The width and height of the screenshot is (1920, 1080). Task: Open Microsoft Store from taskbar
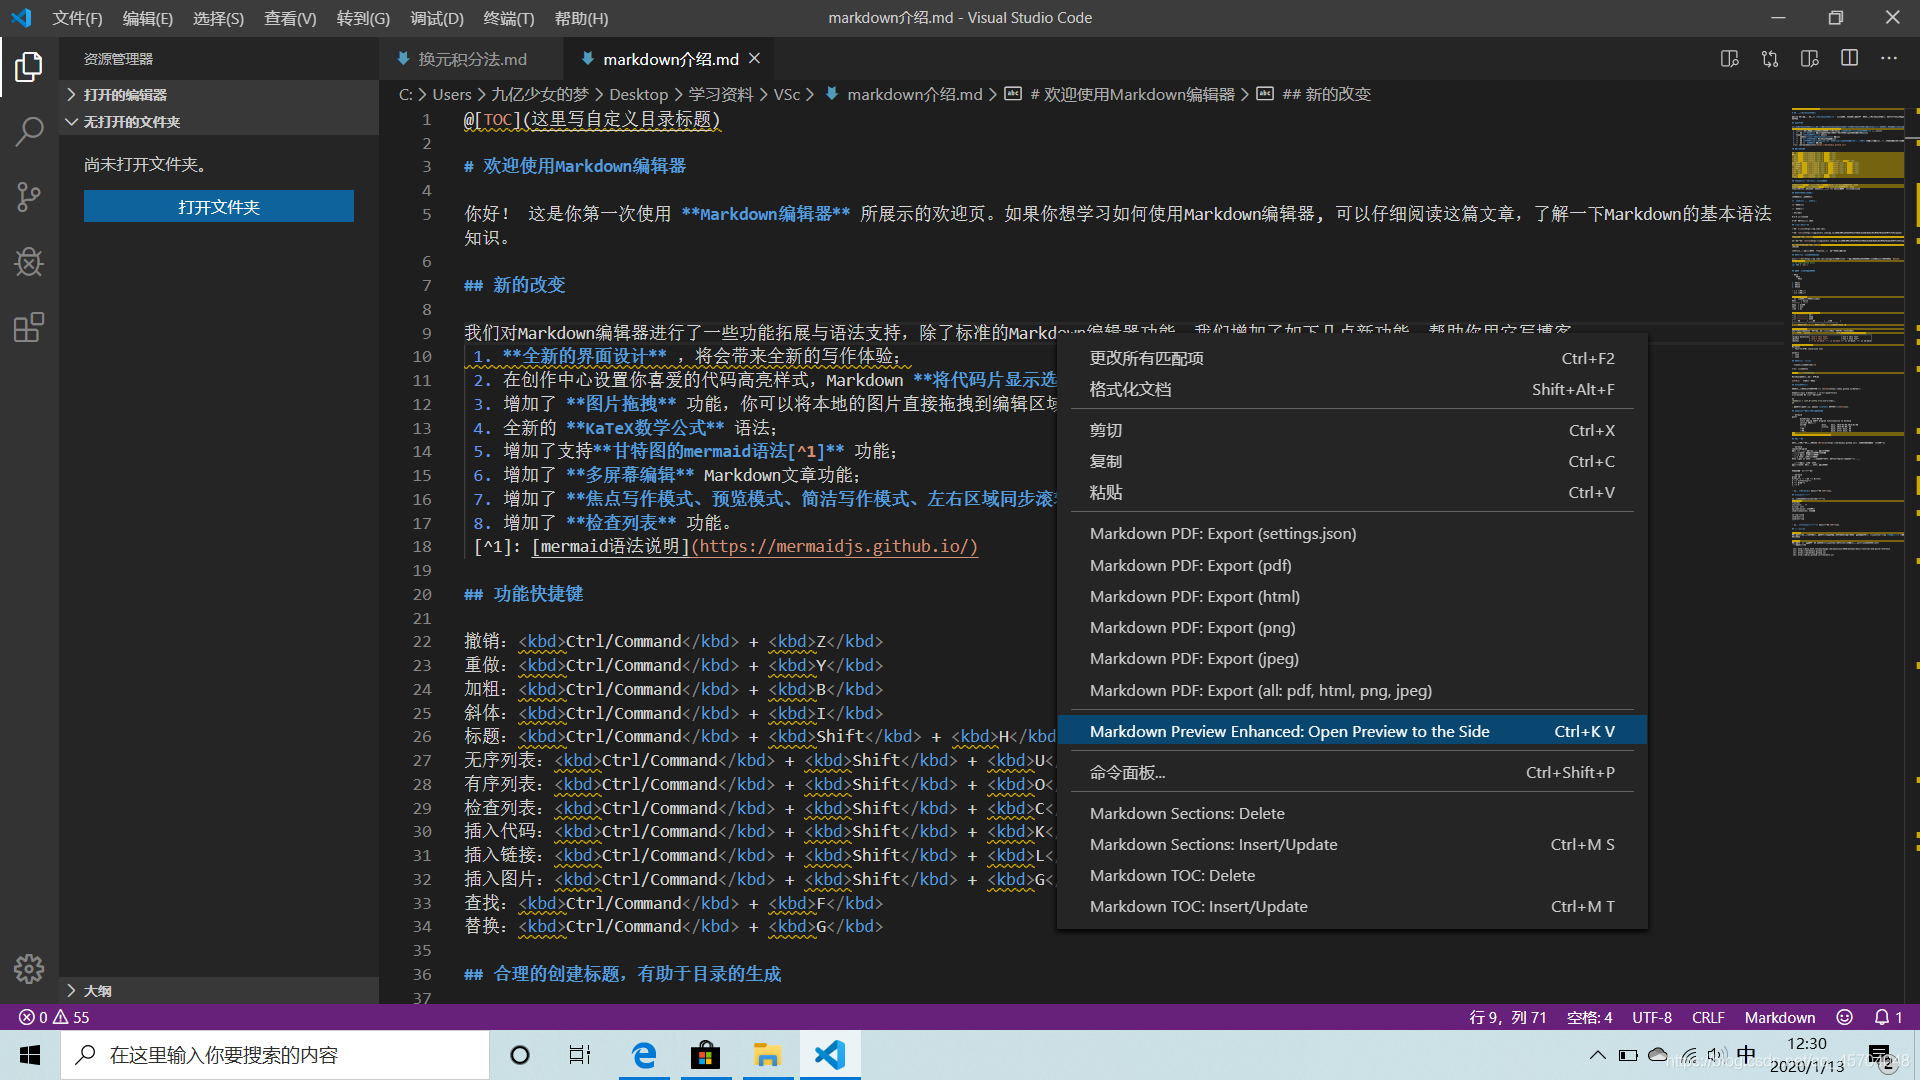click(x=706, y=1055)
